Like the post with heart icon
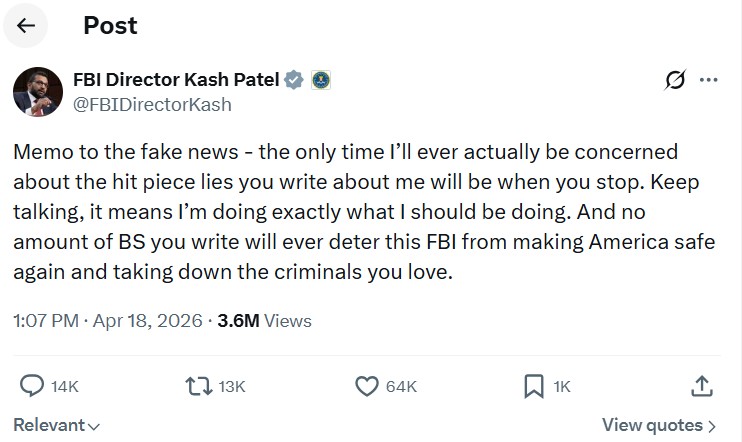This screenshot has height=442, width=742. coord(367,386)
